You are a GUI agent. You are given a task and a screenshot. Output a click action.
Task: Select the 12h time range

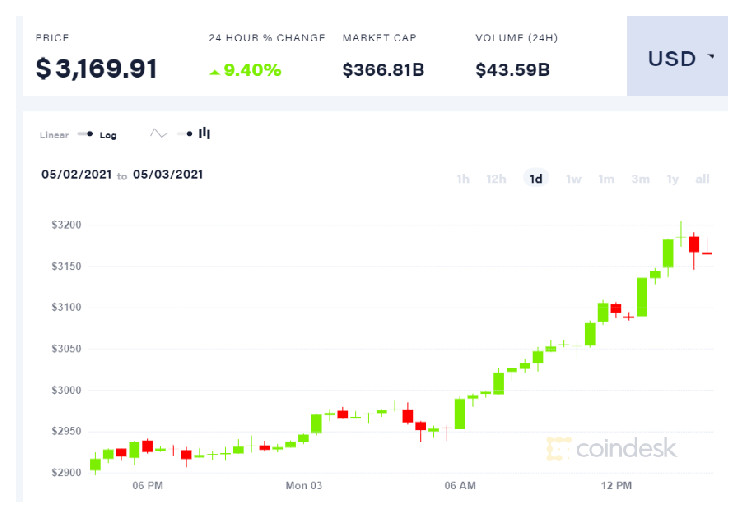coord(496,179)
